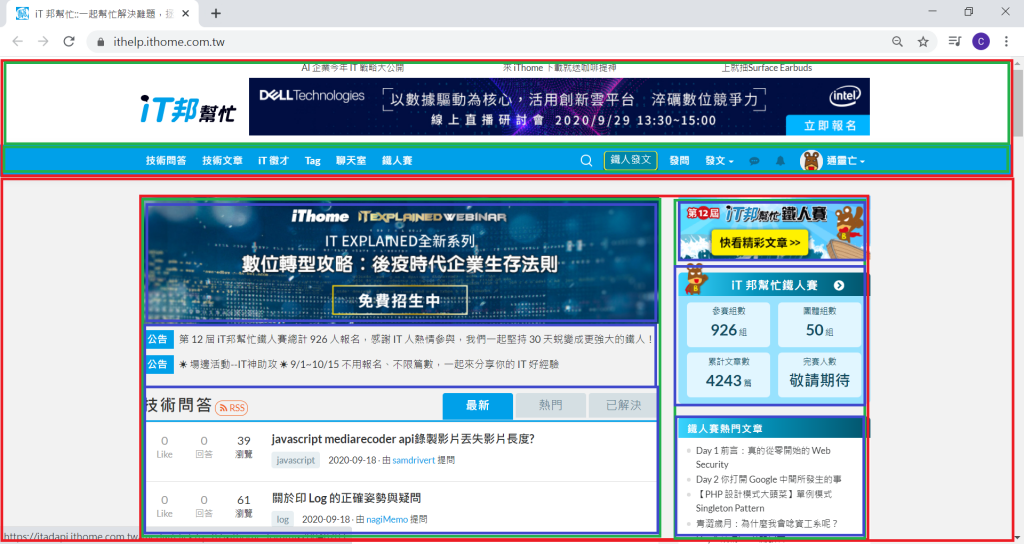
Task: Open Day 2 你打開 Google 中間所發生的事
Action: pos(769,479)
